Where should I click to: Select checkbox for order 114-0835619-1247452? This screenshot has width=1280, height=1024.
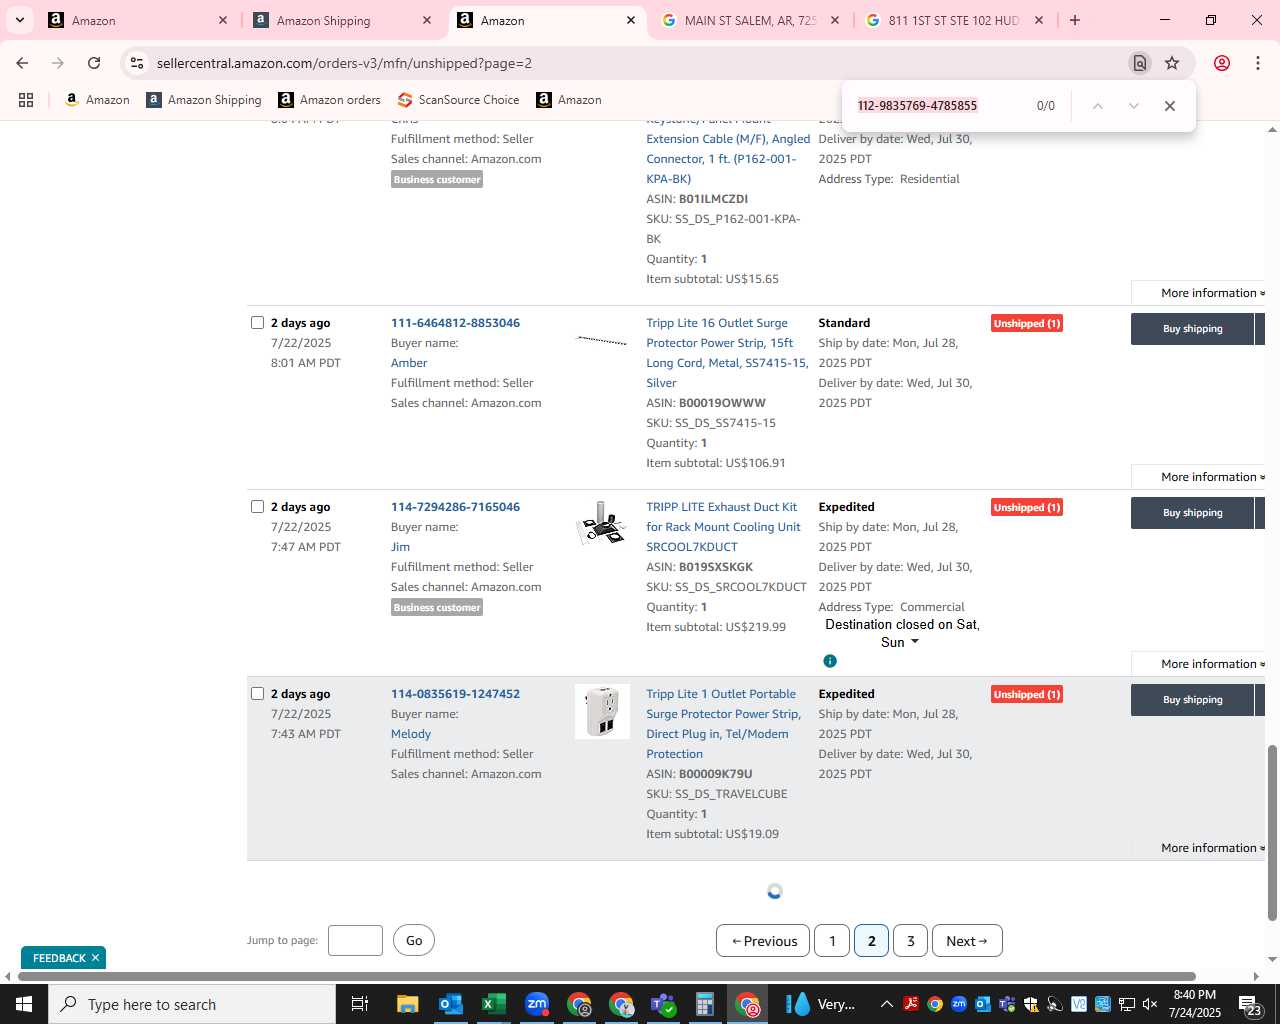coord(257,694)
